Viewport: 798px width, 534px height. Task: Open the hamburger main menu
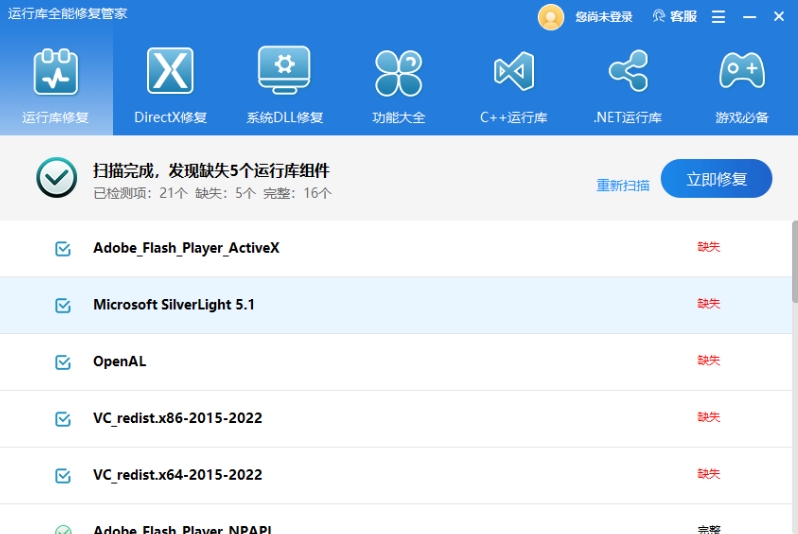click(718, 17)
